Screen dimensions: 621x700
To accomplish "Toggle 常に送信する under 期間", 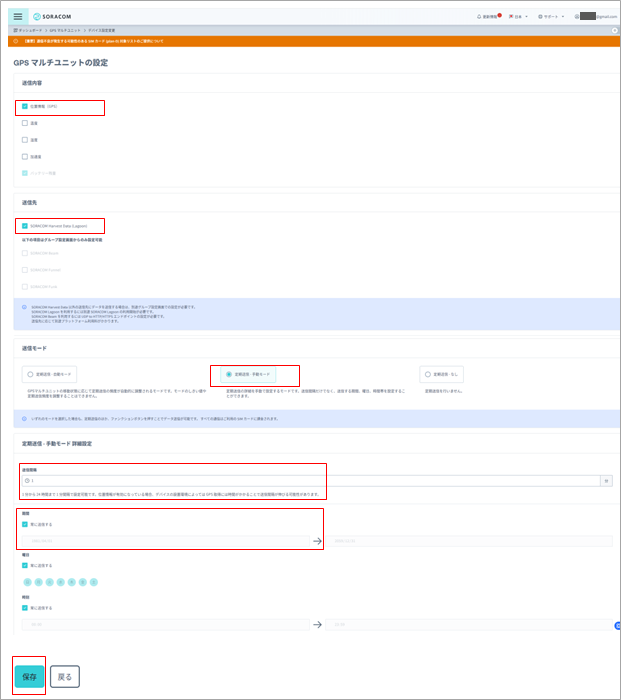I will (x=25, y=524).
